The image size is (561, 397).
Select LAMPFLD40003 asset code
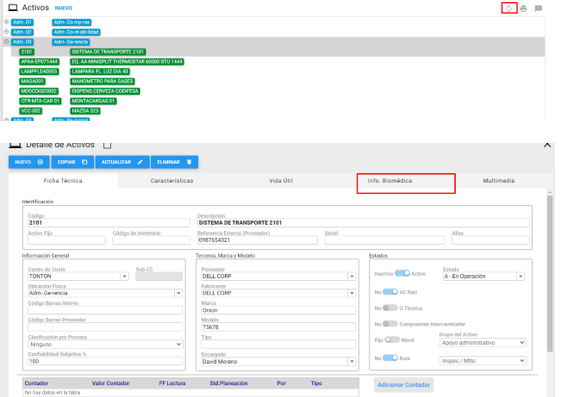[x=39, y=72]
